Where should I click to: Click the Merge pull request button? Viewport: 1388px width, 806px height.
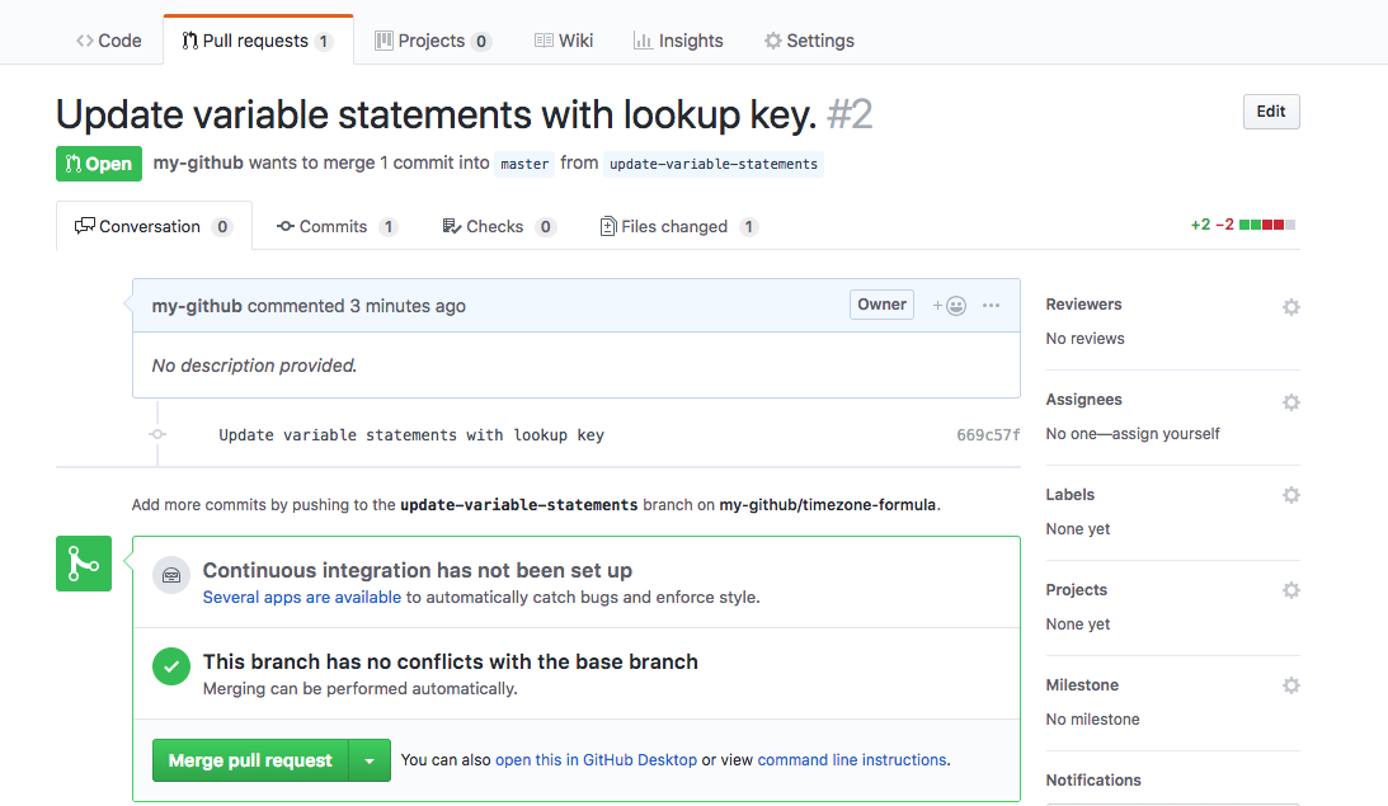248,760
